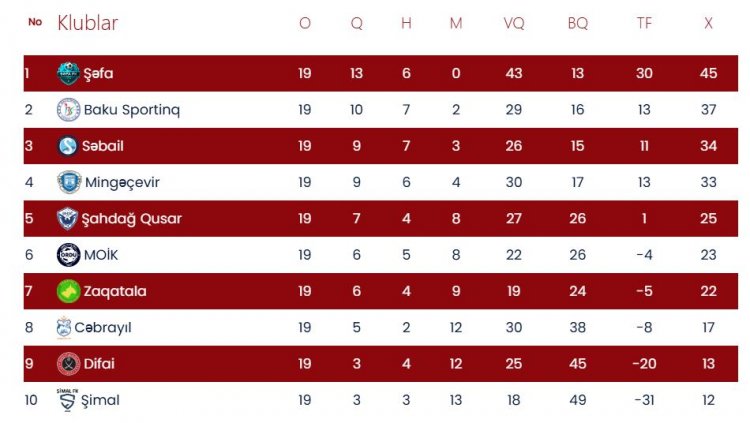The width and height of the screenshot is (750, 423).
Task: Click the Səbail club logo
Action: click(68, 146)
